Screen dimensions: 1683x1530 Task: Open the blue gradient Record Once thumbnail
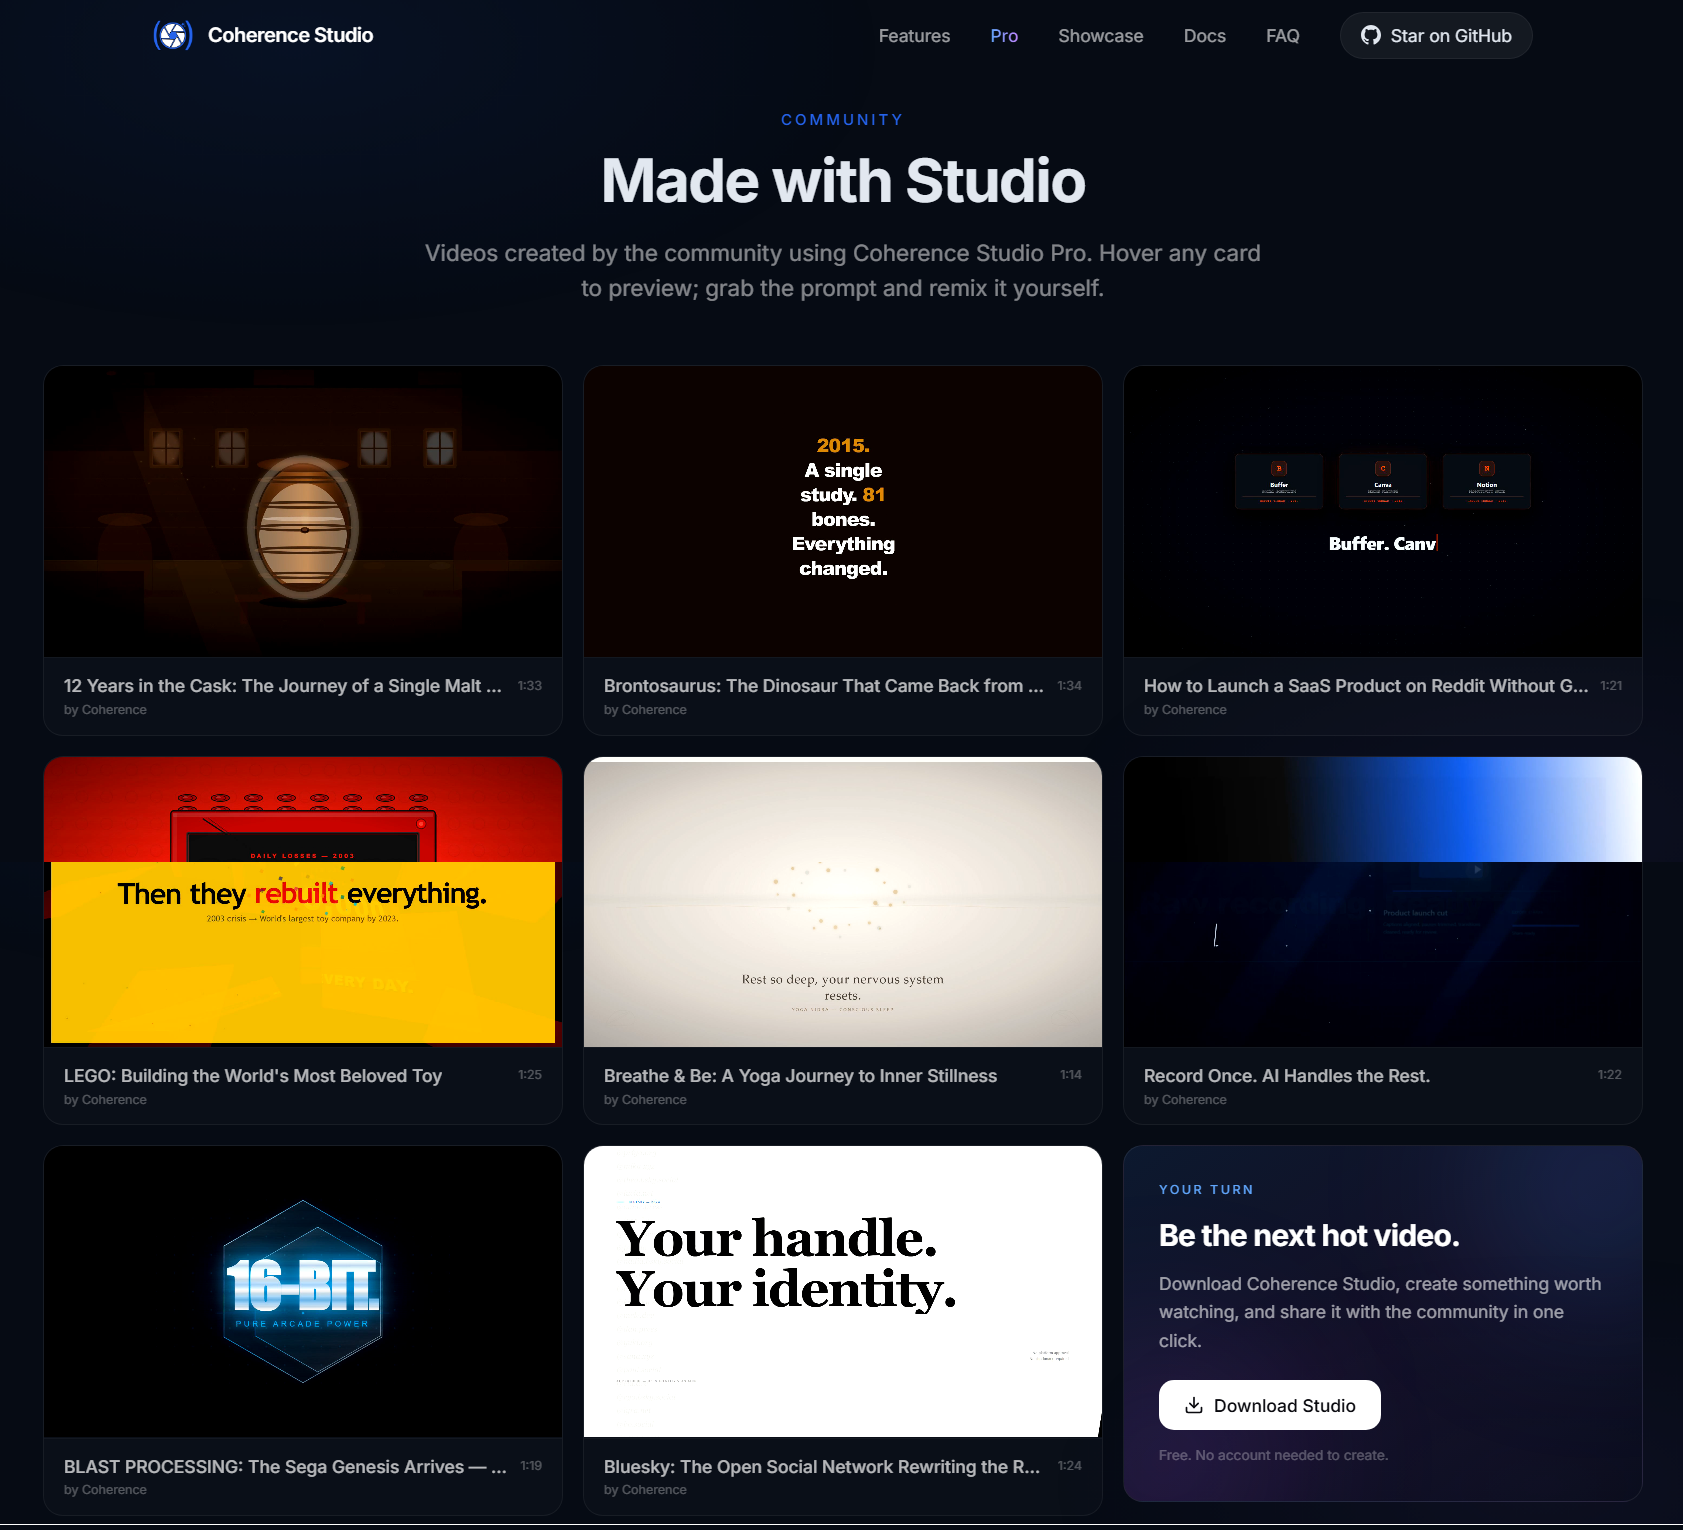pyautogui.click(x=1383, y=902)
